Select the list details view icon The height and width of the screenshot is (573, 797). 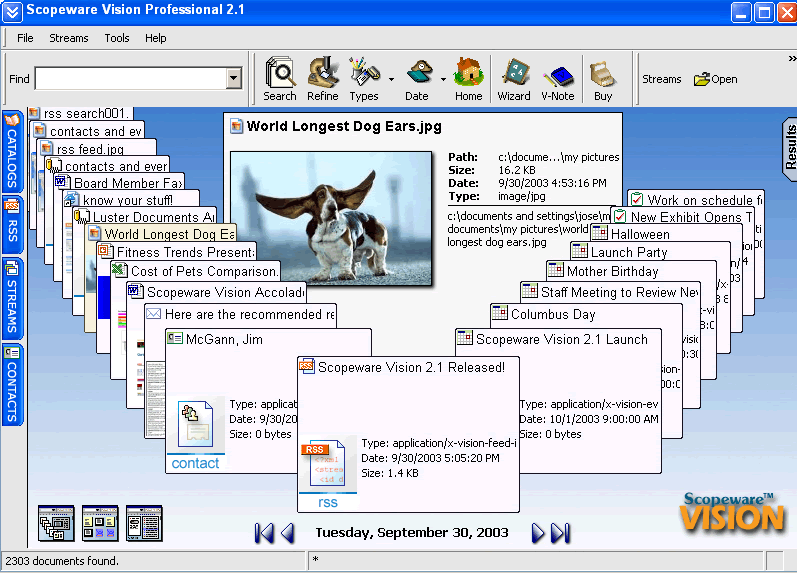144,523
